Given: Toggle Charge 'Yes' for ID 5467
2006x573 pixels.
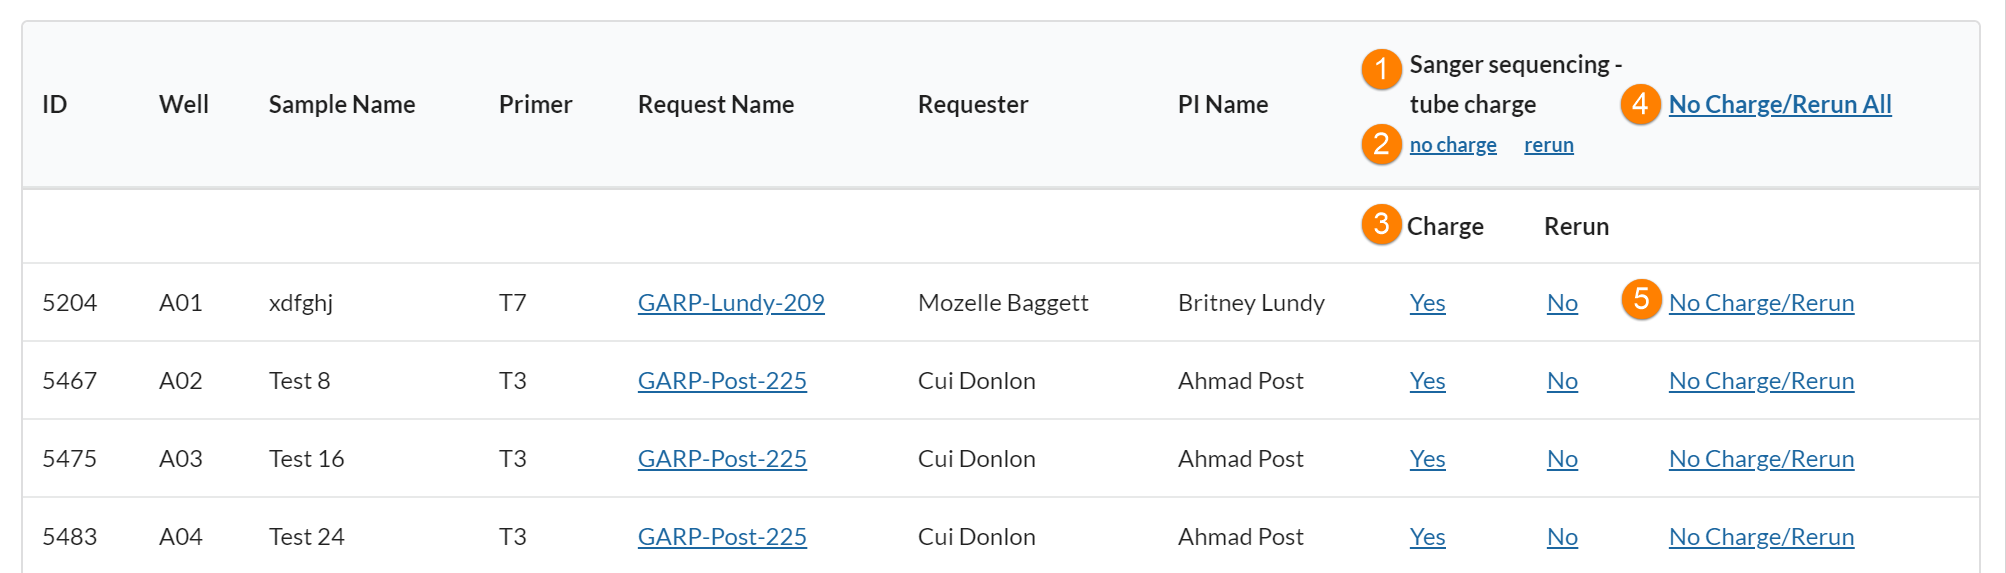Looking at the screenshot, I should tap(1427, 380).
